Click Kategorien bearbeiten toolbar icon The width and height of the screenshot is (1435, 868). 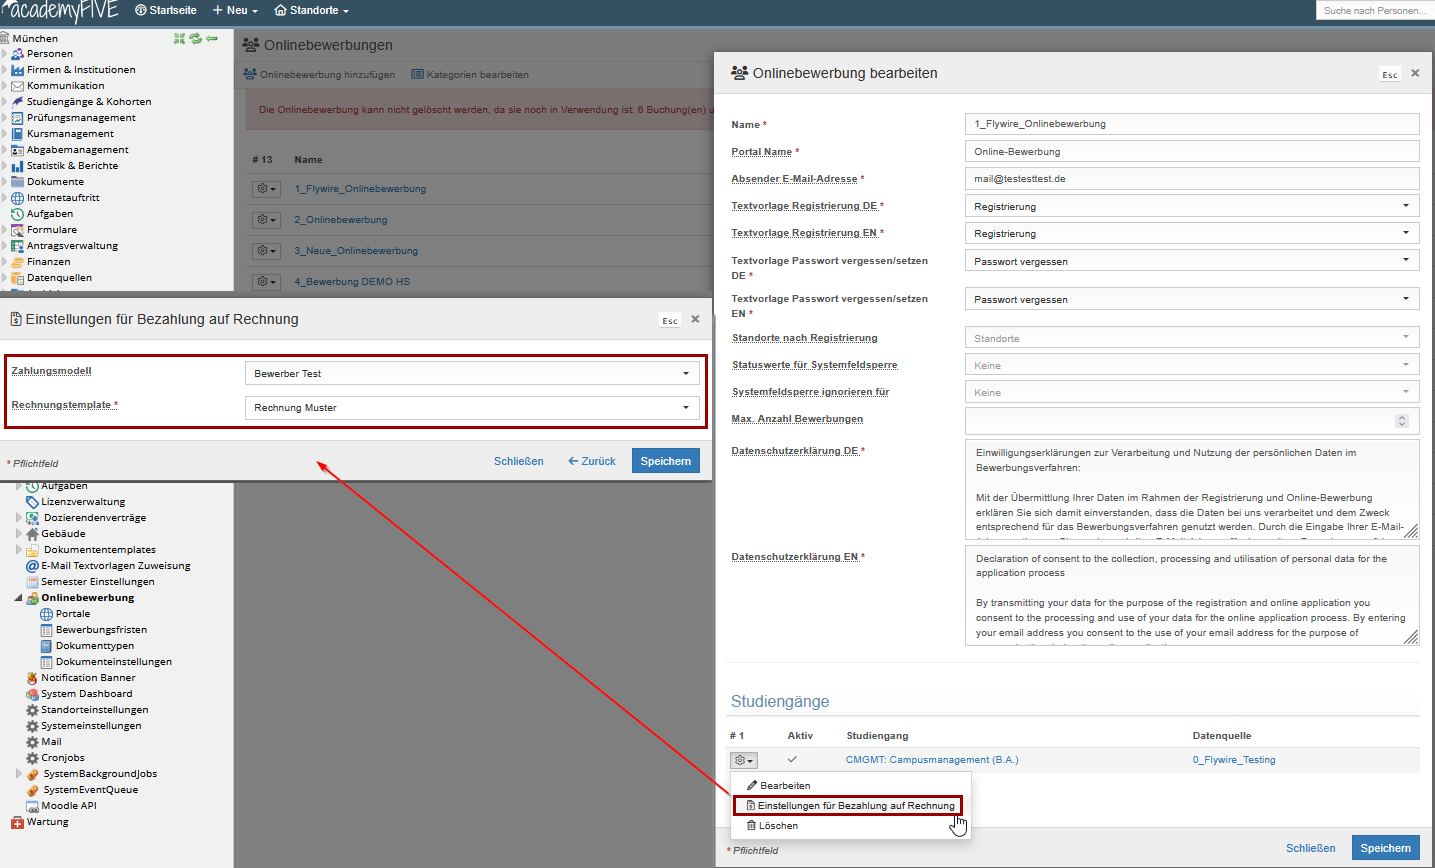click(417, 75)
